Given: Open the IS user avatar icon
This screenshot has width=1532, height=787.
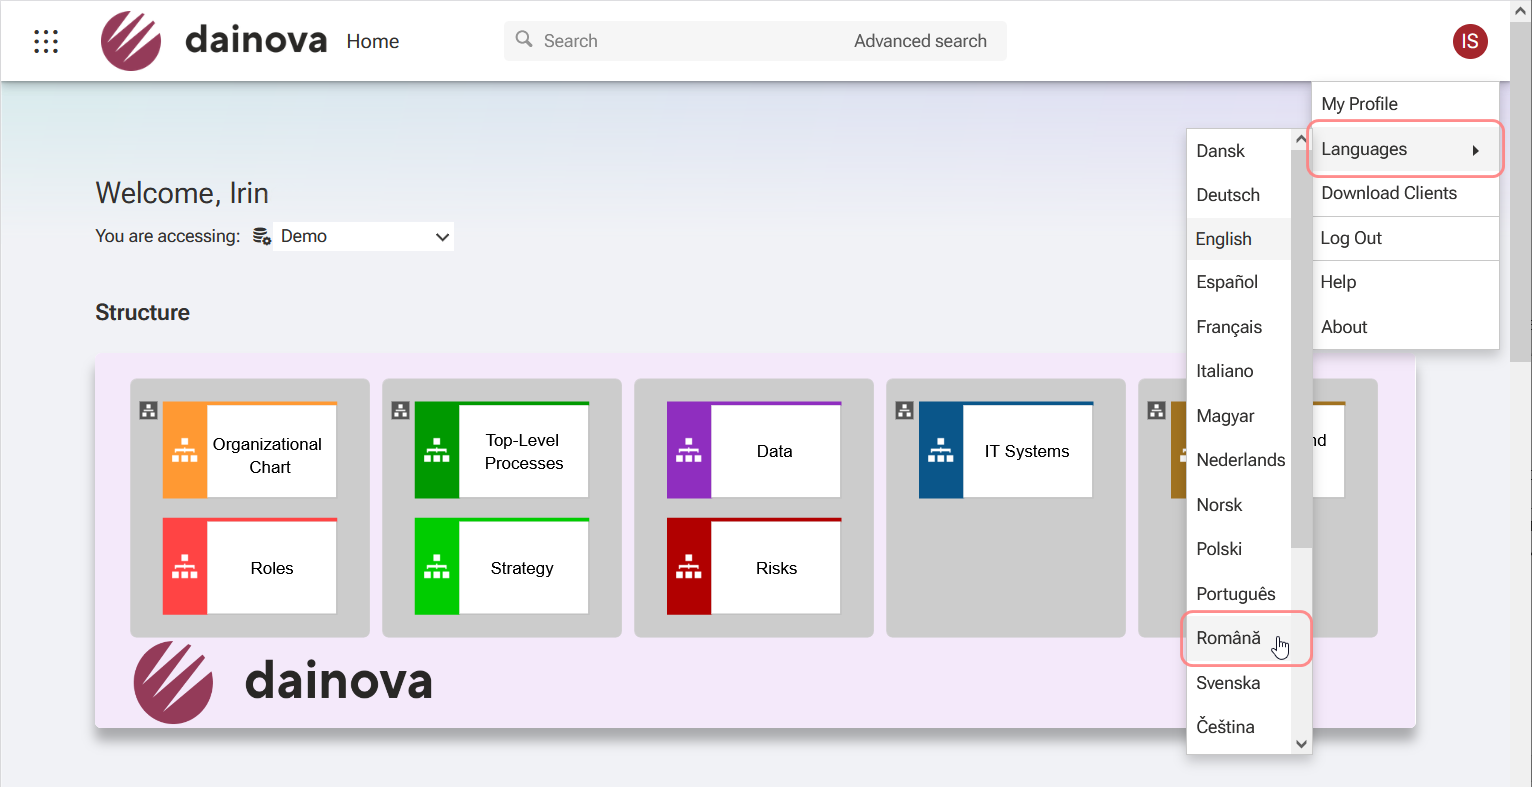Looking at the screenshot, I should coord(1470,41).
